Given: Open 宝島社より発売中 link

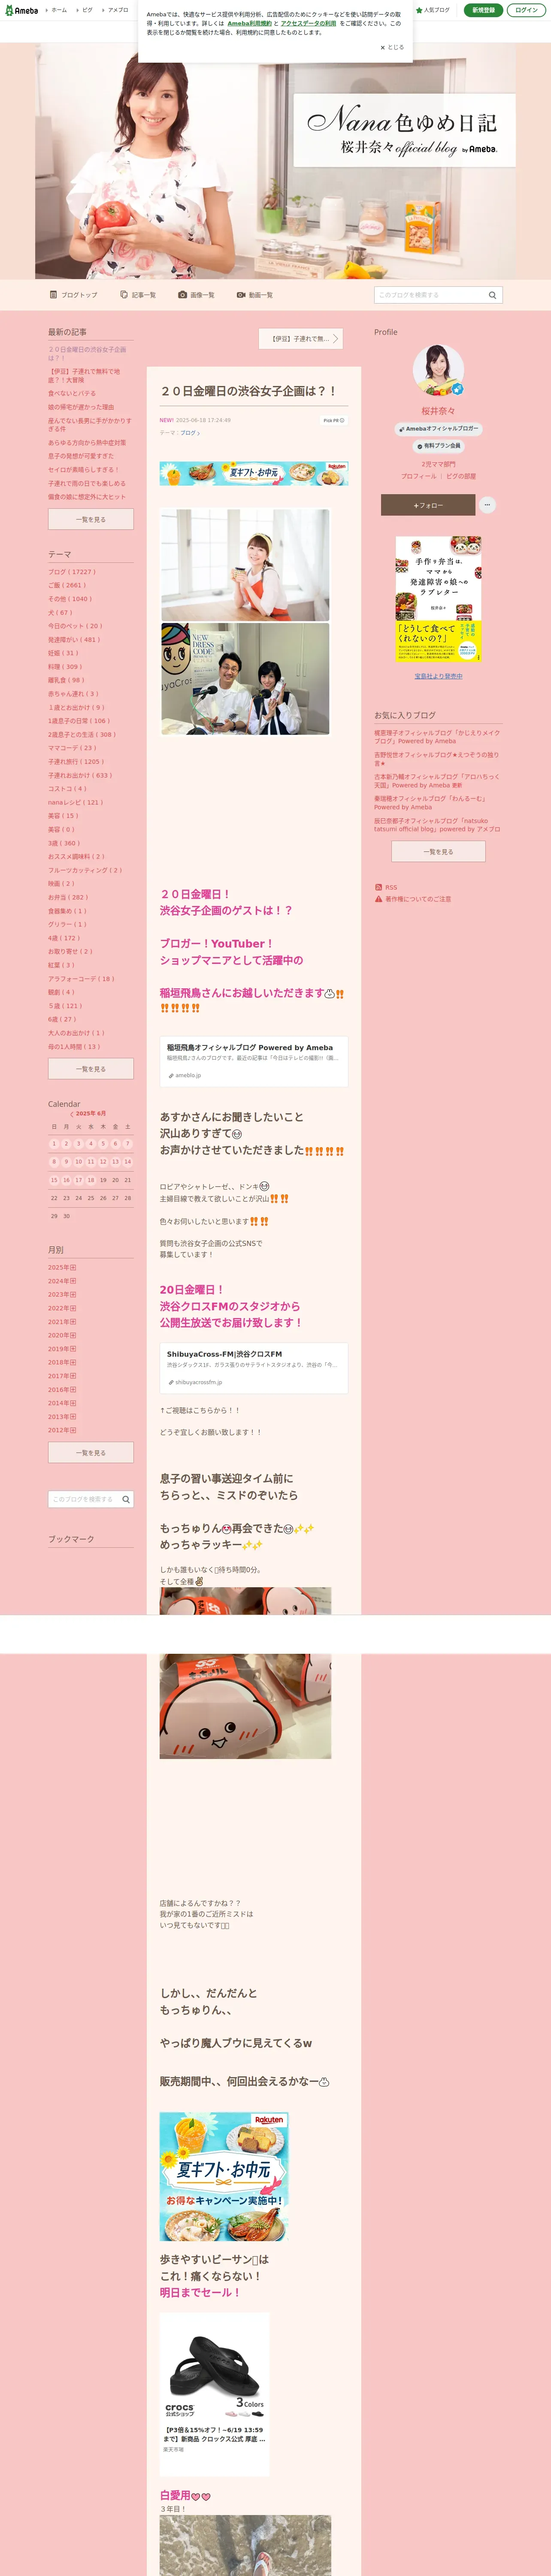Looking at the screenshot, I should tap(438, 676).
